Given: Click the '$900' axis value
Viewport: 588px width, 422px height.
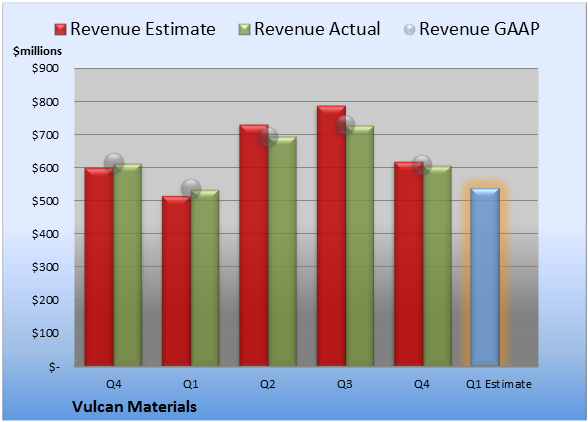Looking at the screenshot, I should (45, 68).
